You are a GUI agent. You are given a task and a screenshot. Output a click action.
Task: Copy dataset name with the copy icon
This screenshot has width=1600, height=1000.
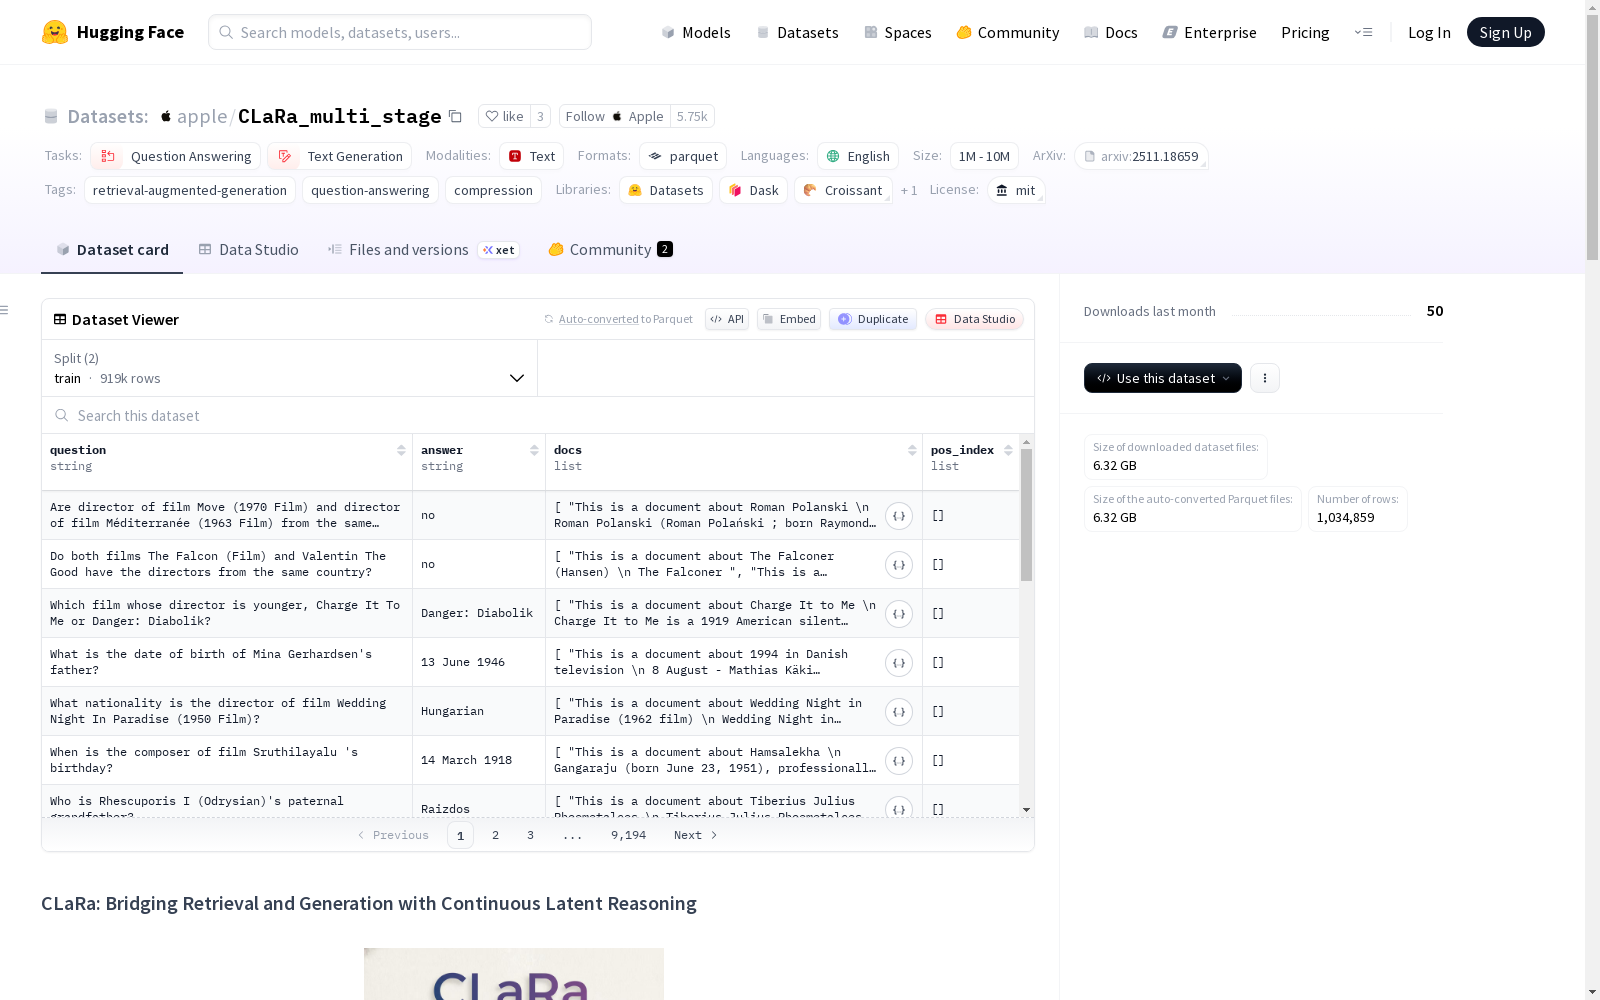(x=455, y=116)
